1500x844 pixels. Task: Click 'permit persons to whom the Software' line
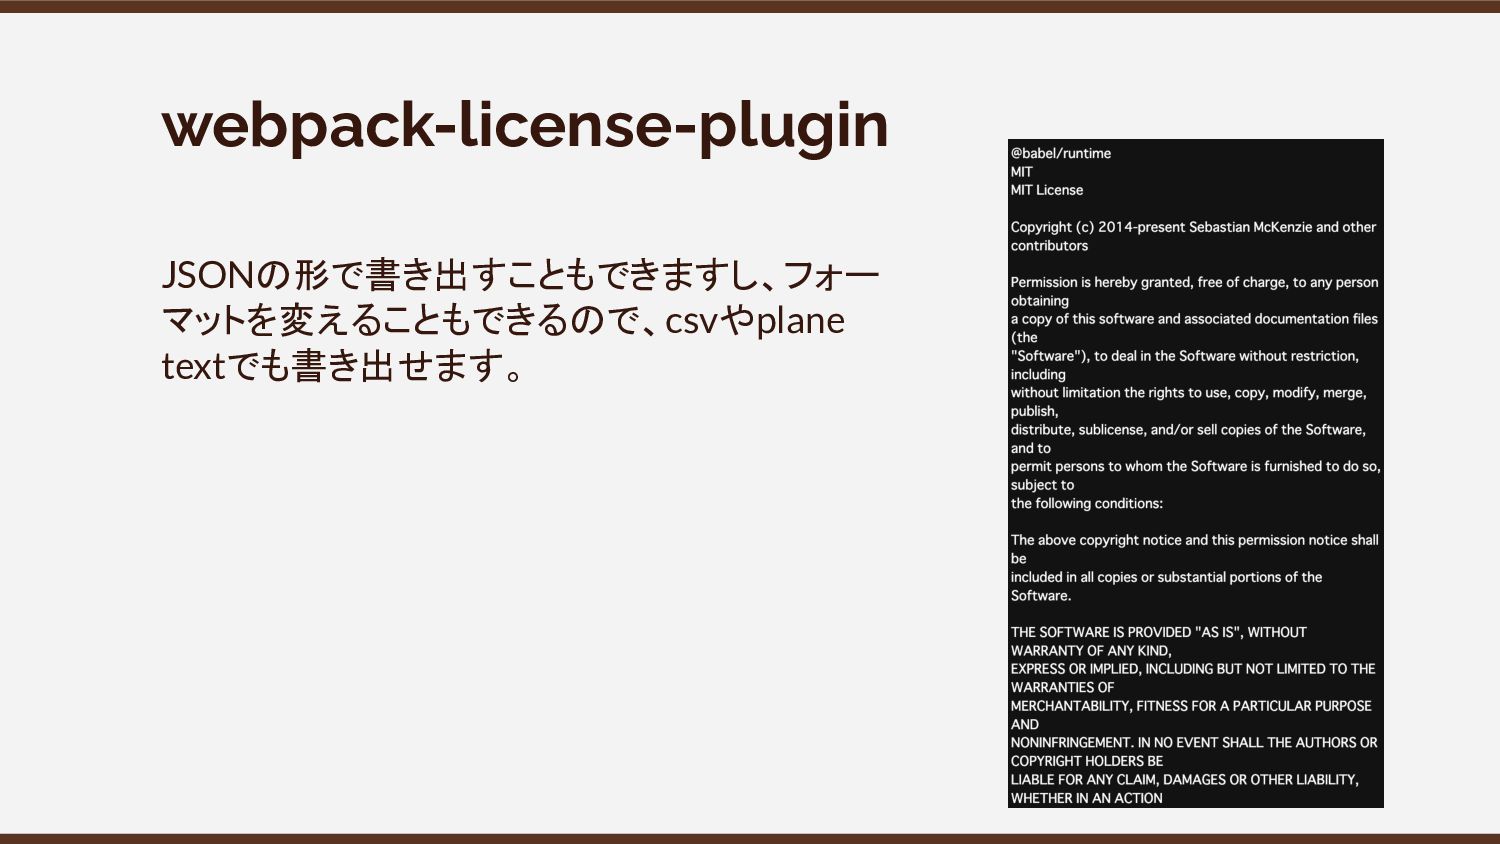click(x=1195, y=466)
